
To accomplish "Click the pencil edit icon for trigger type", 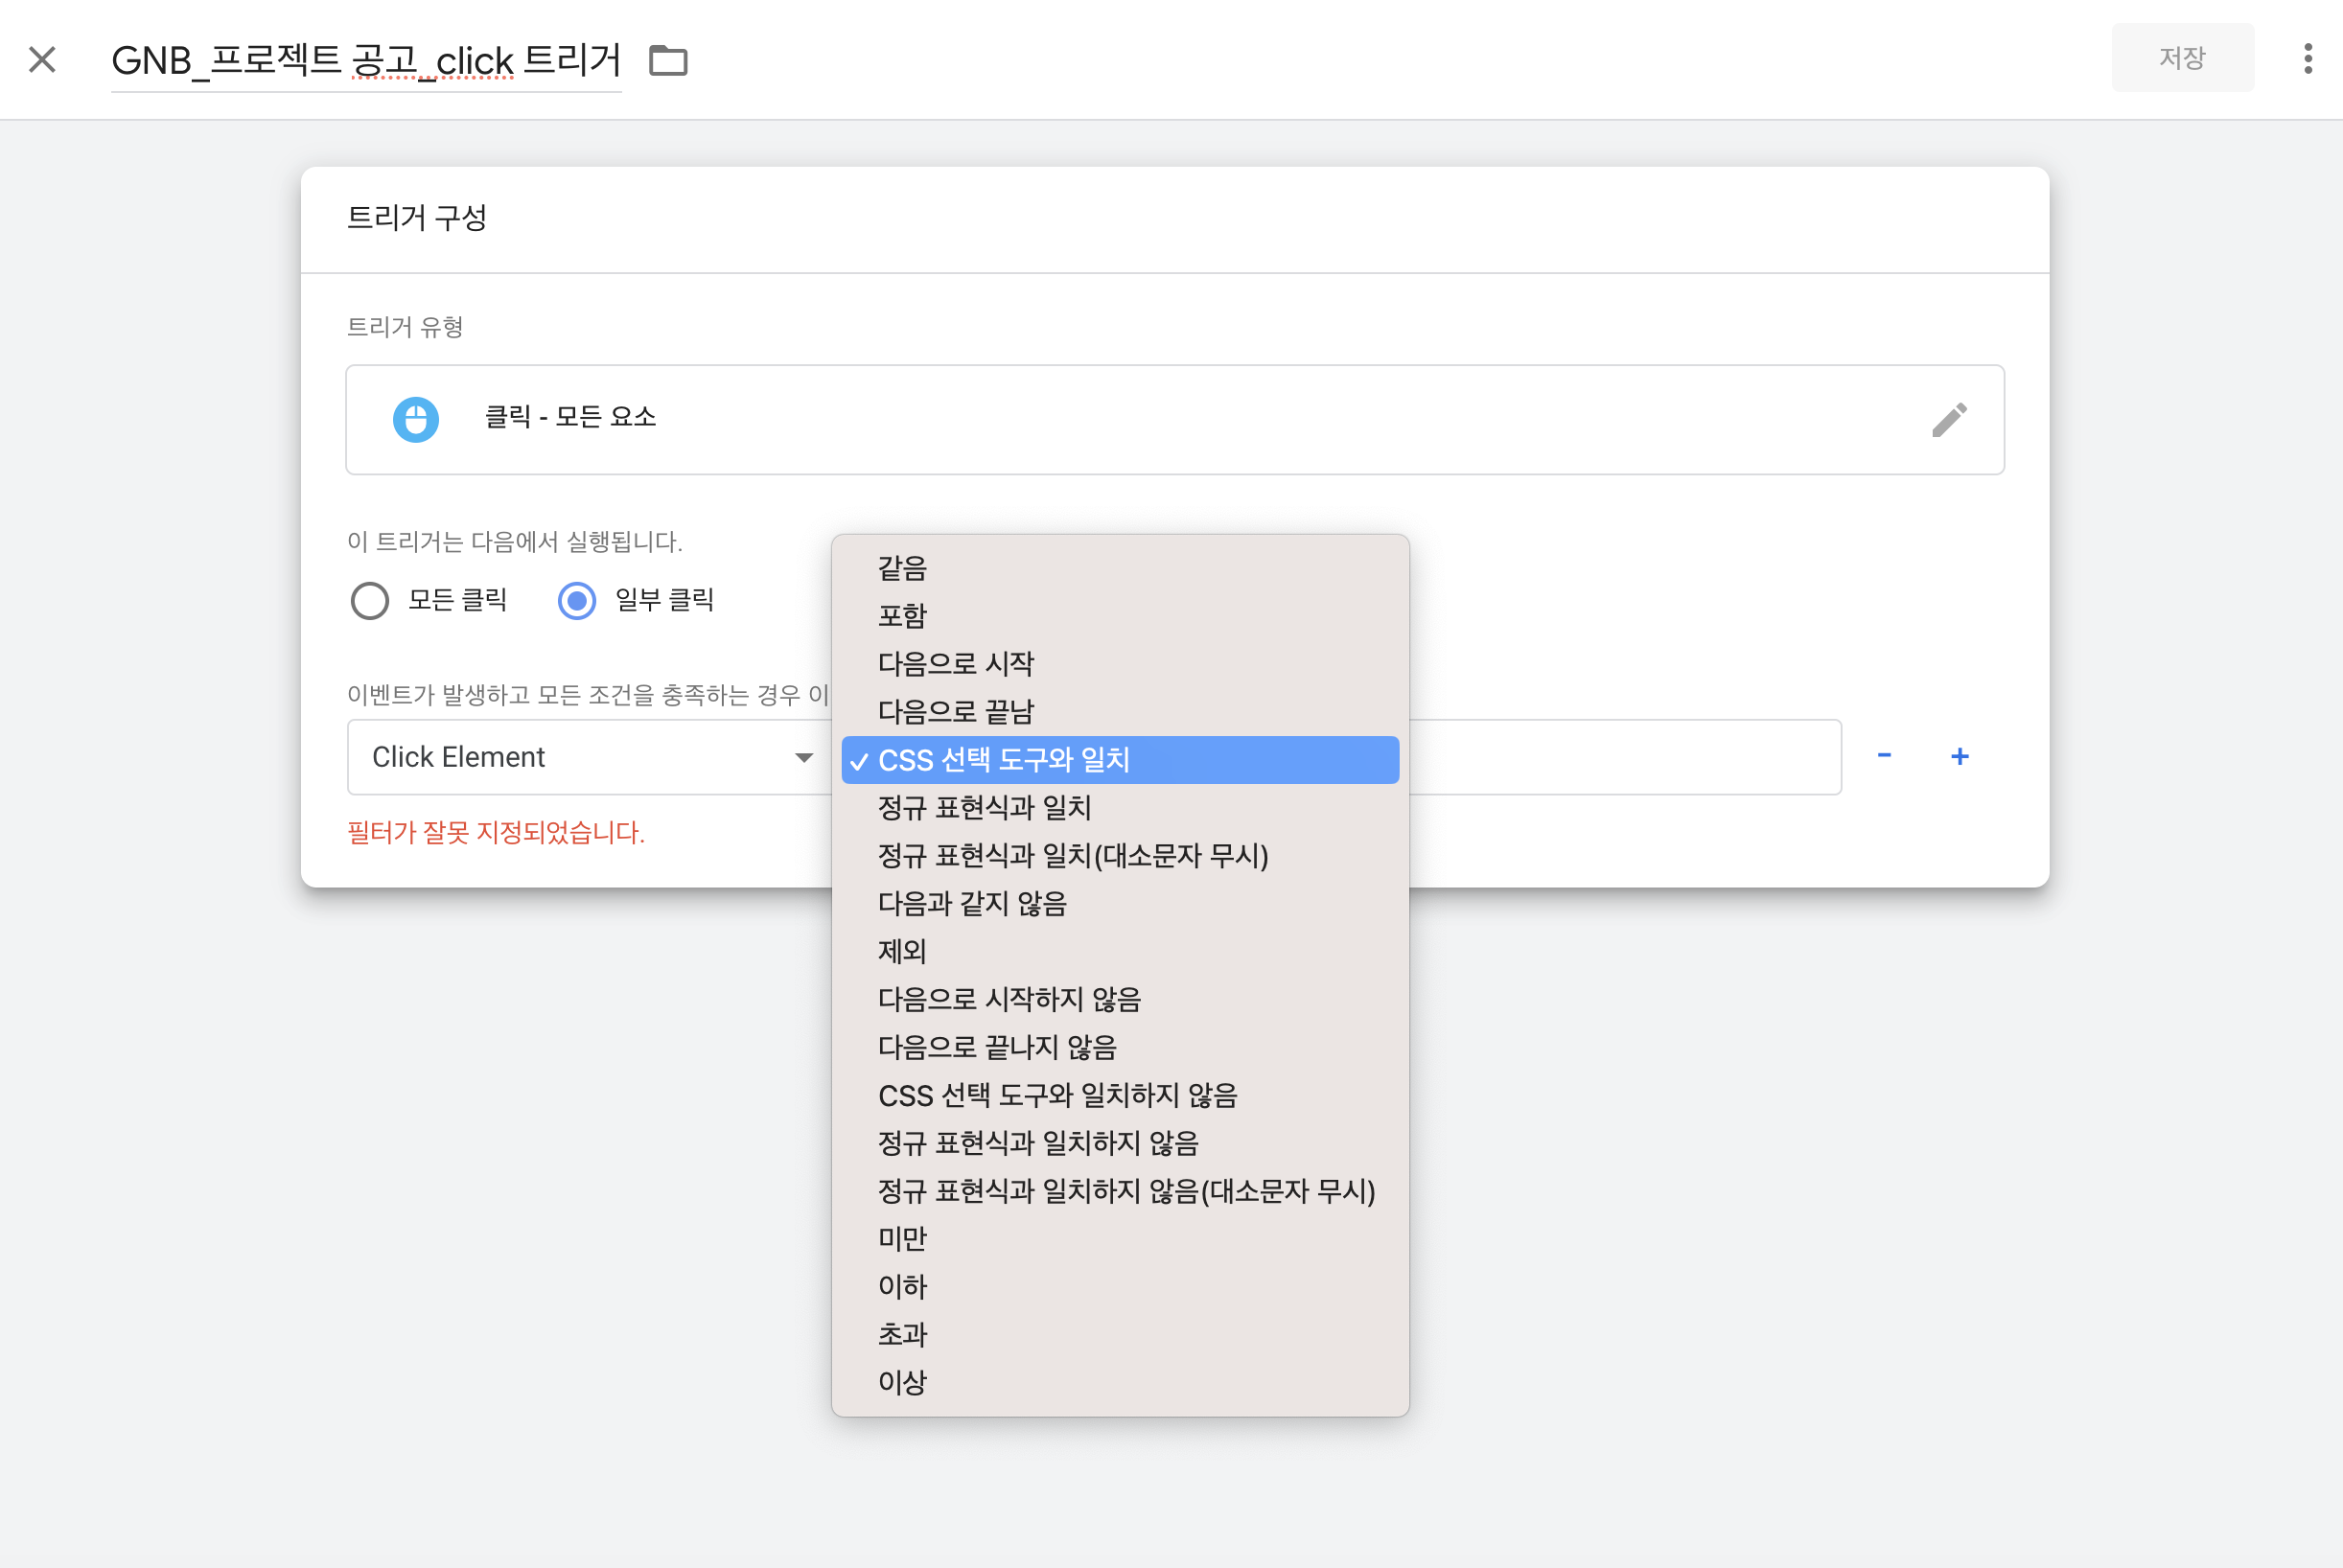I will click(1949, 420).
